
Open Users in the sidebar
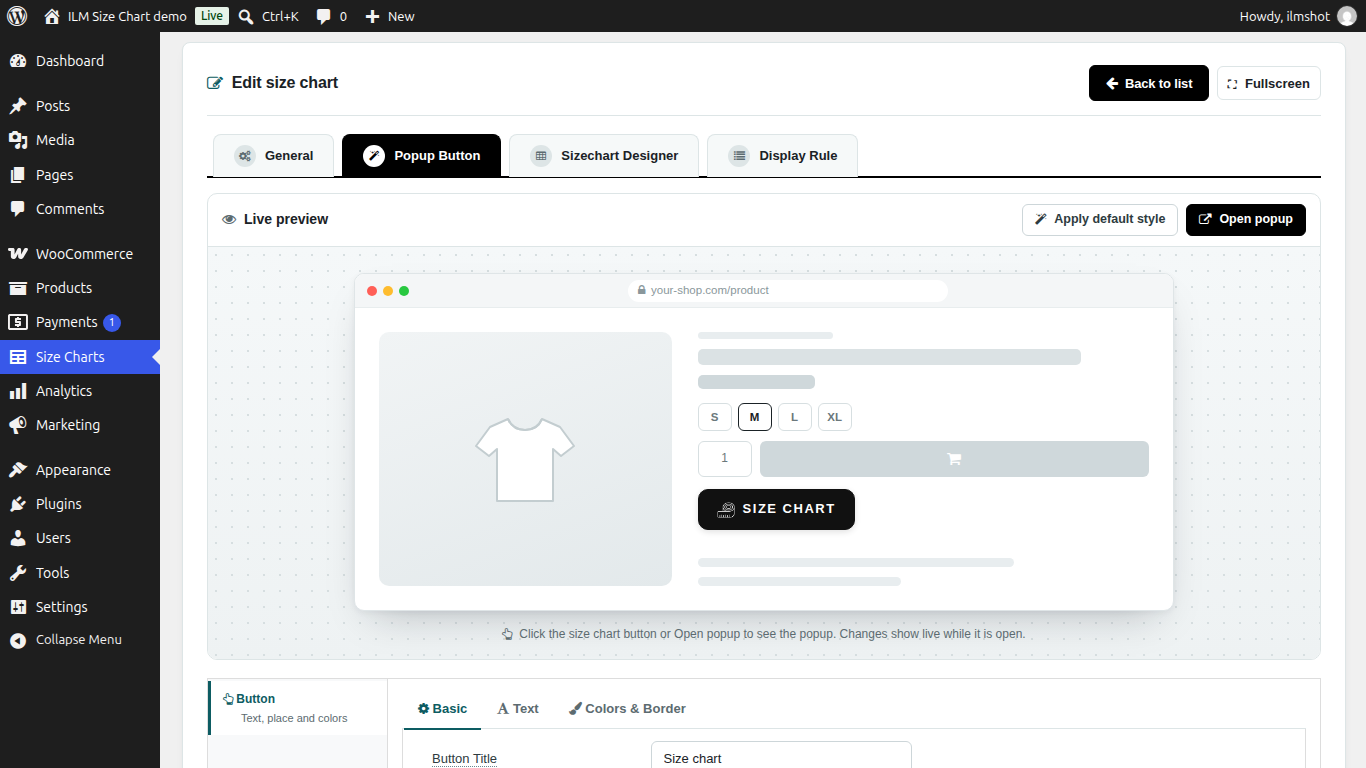(x=80, y=538)
